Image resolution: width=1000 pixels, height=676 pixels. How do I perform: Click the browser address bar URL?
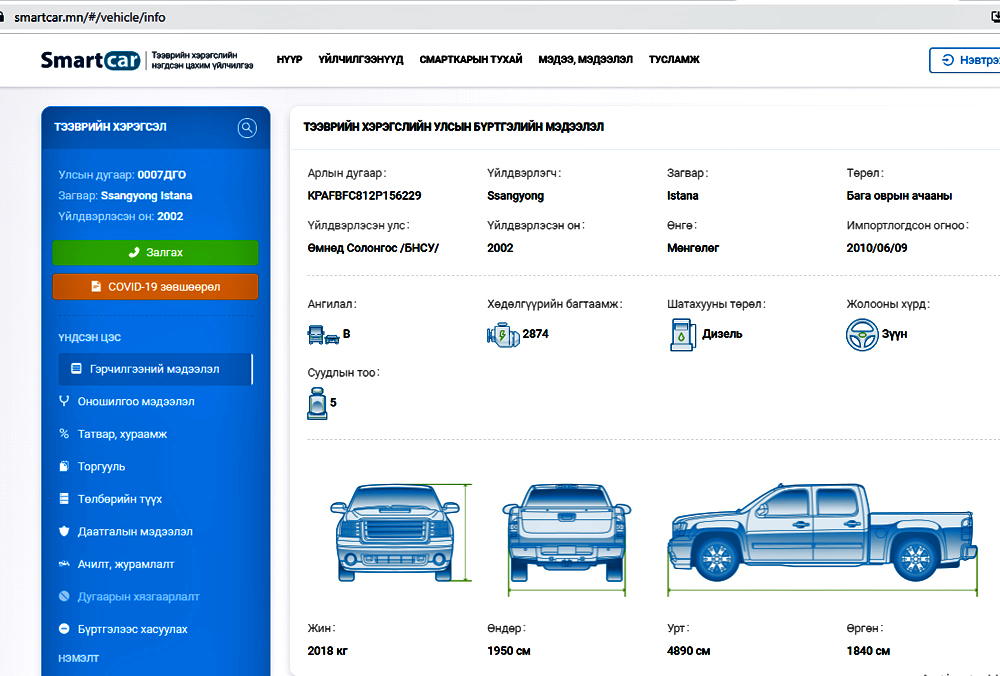pos(90,17)
